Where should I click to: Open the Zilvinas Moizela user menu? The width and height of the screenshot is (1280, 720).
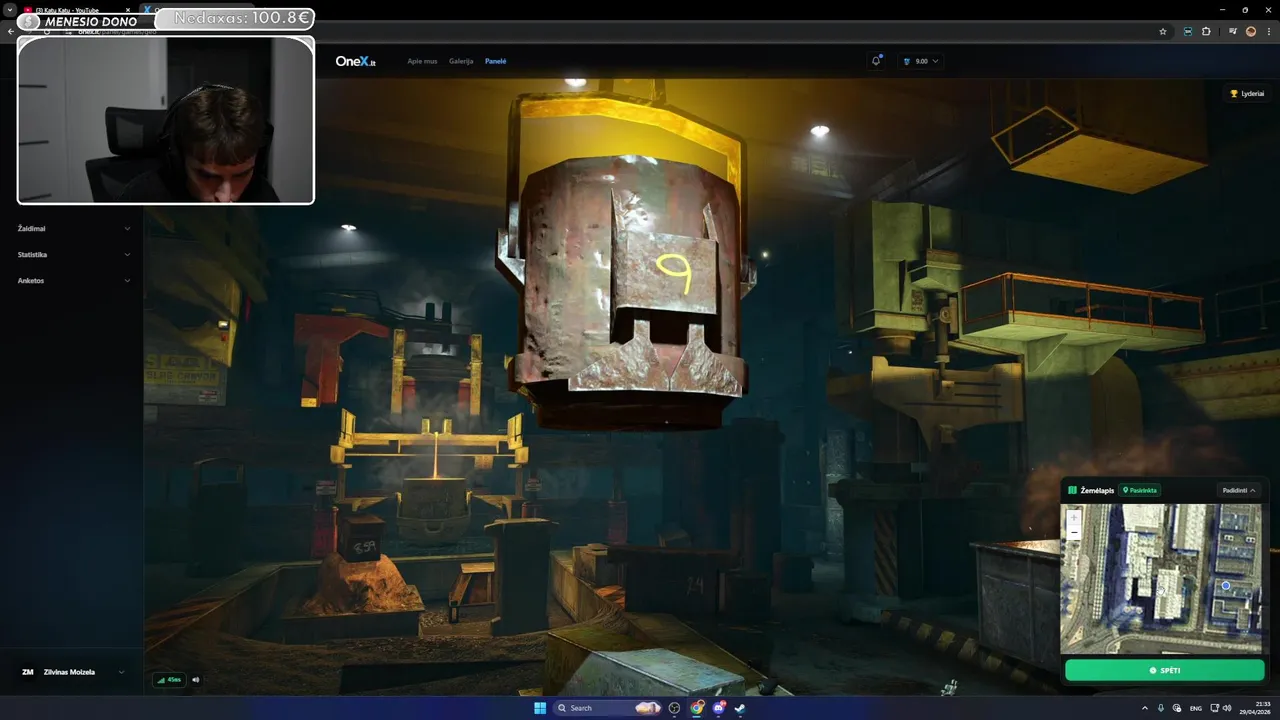pyautogui.click(x=73, y=672)
